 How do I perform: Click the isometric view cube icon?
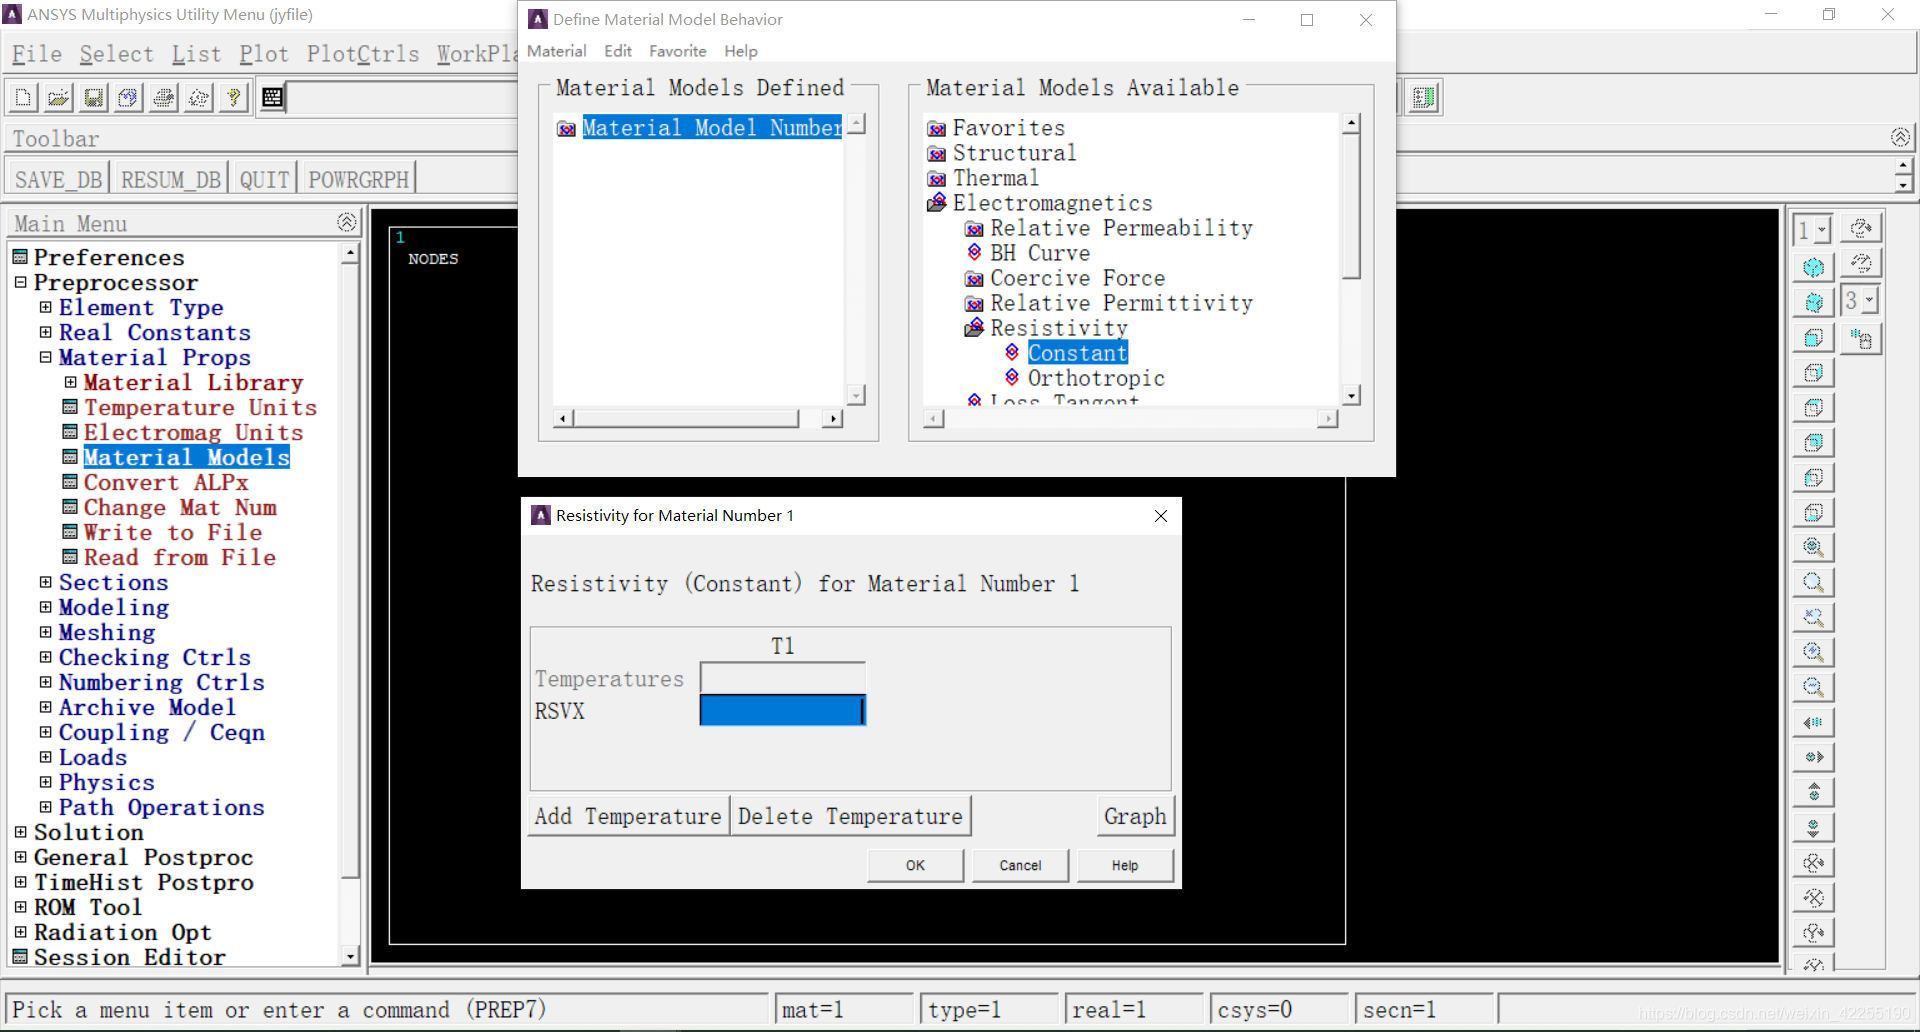point(1812,268)
